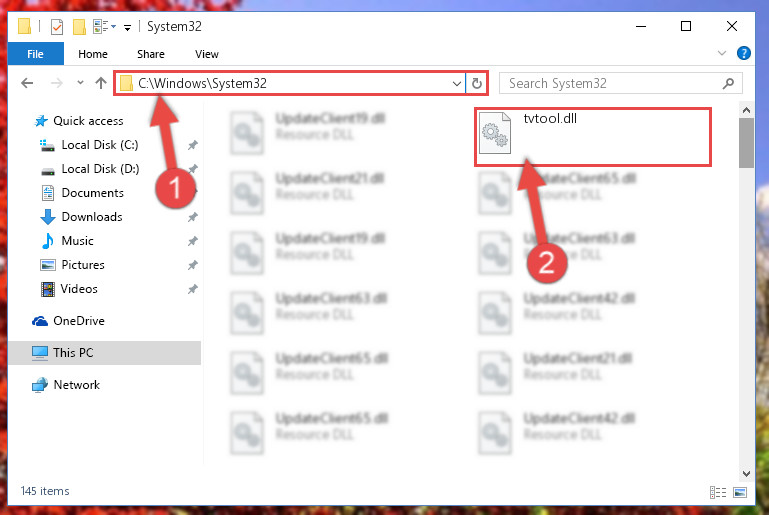Click the Search System32 field

click(613, 83)
